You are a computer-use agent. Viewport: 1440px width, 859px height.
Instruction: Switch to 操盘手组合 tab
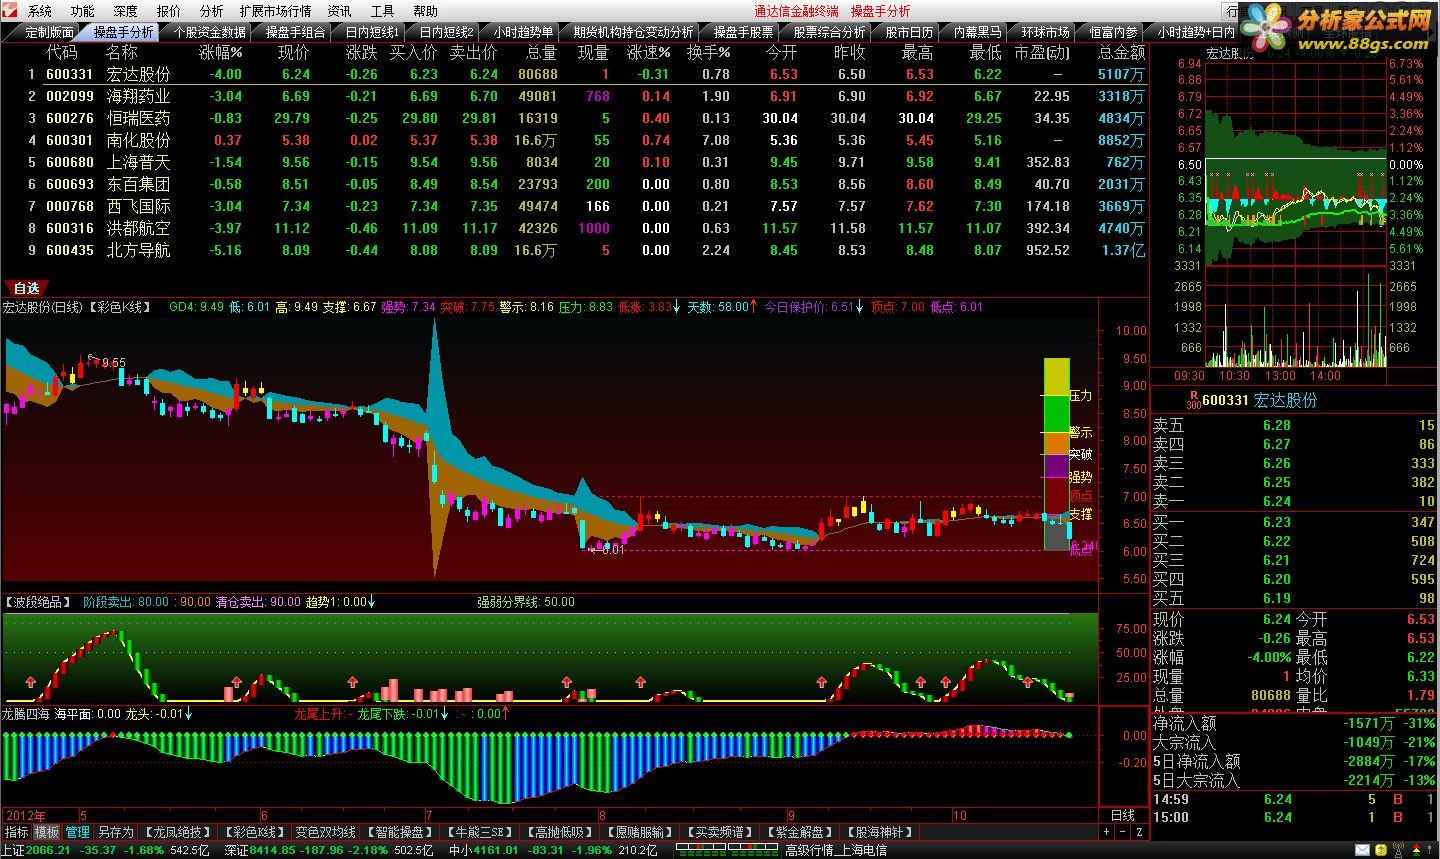pos(294,32)
